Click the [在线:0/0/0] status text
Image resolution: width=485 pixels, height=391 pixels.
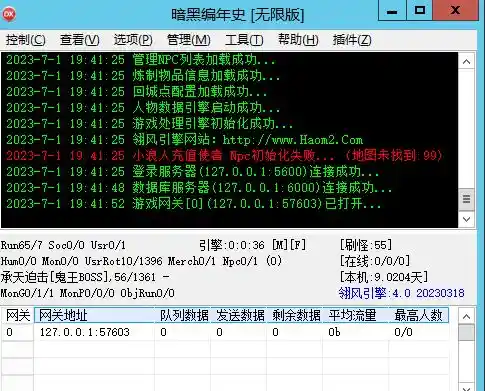point(375,261)
